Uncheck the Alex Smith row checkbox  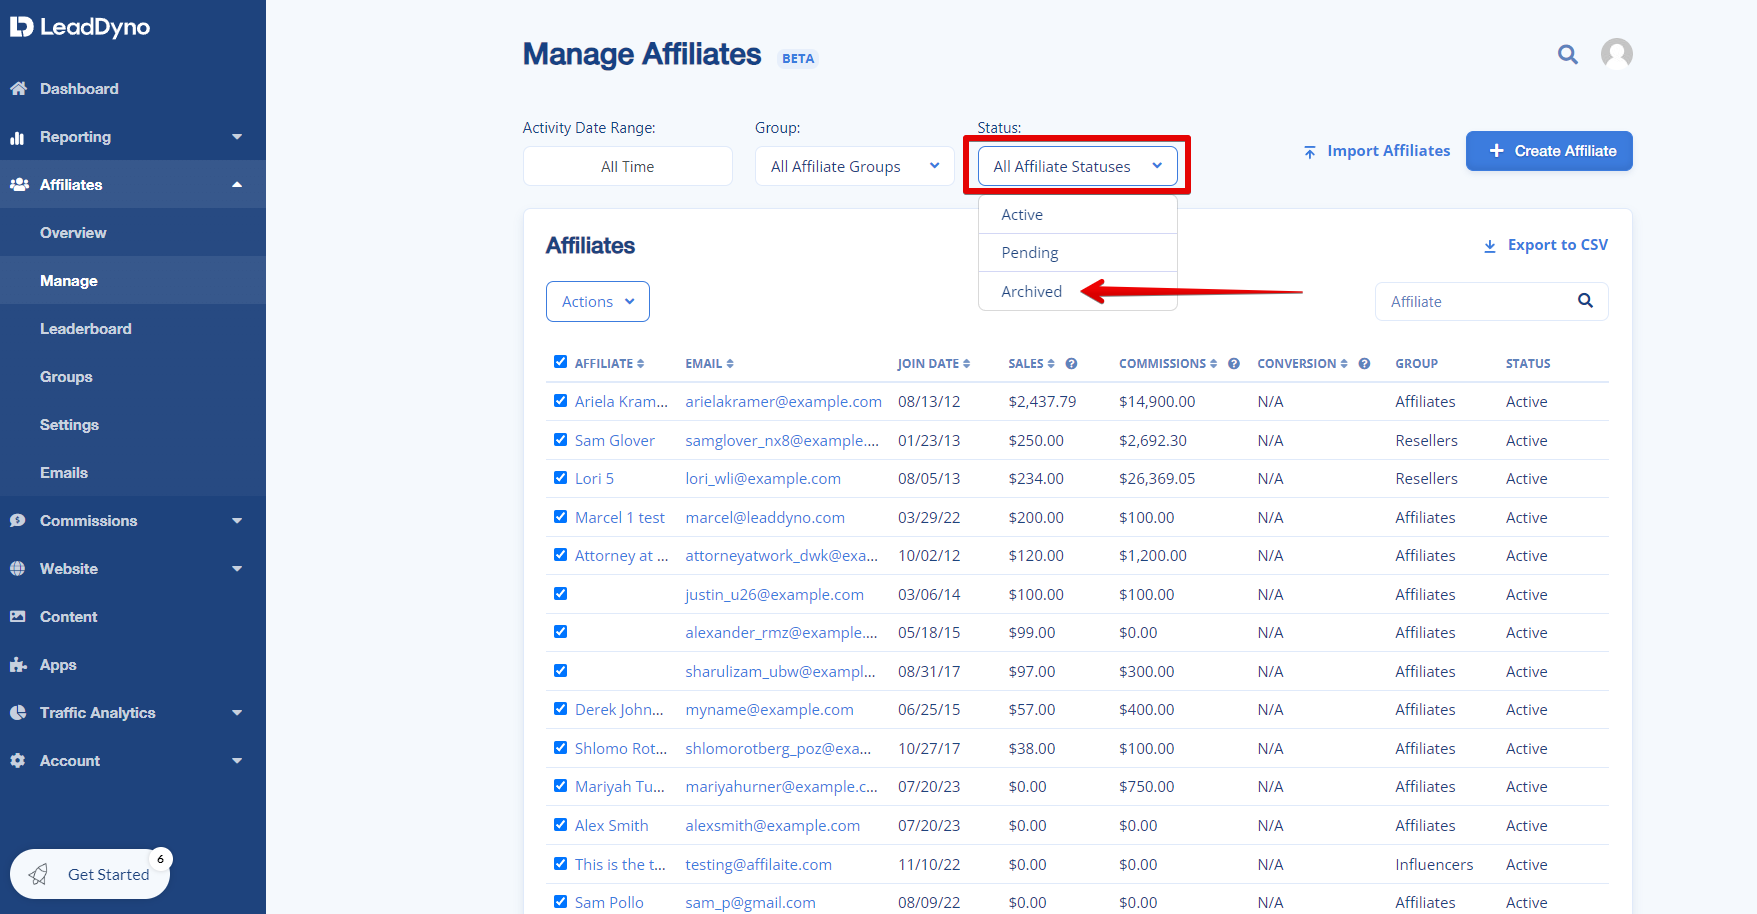point(560,825)
